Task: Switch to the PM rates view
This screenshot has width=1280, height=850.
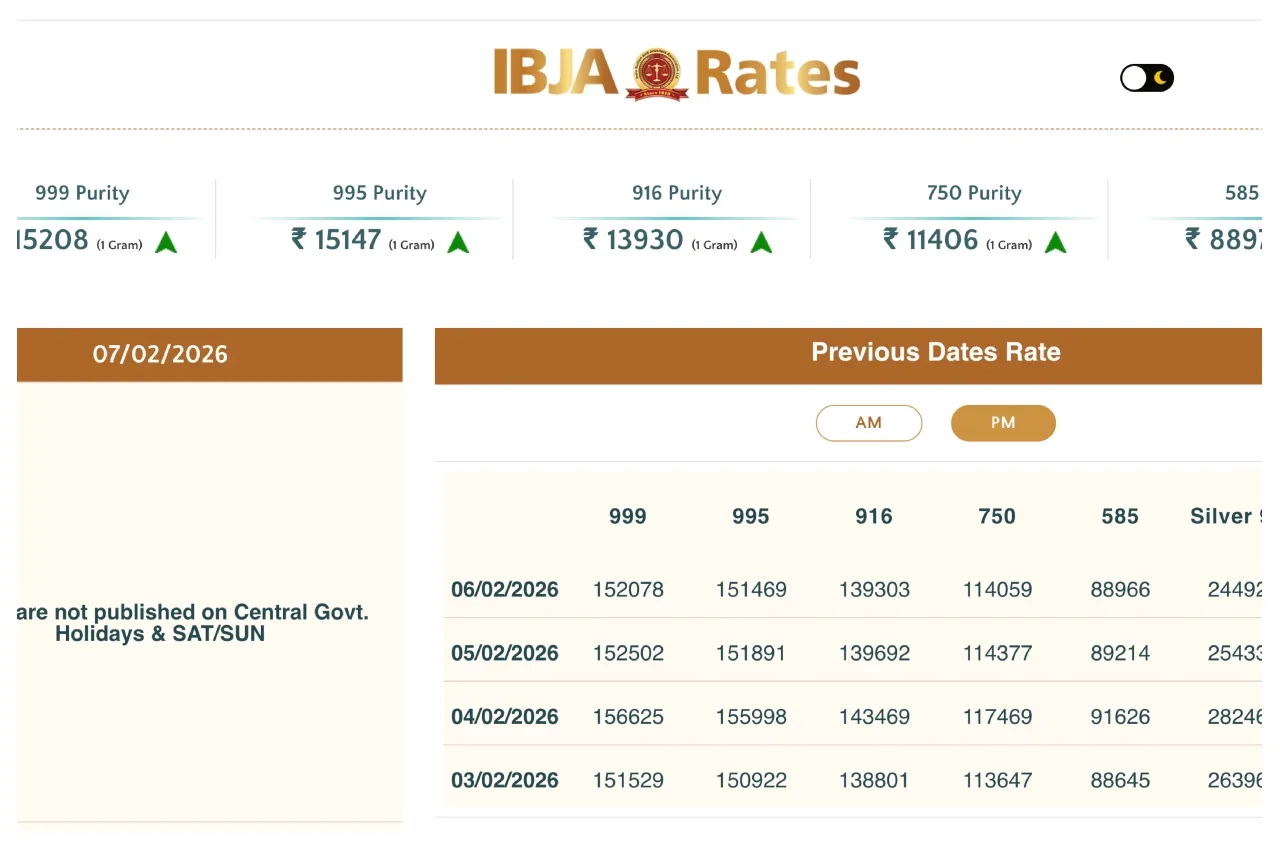Action: [1003, 422]
